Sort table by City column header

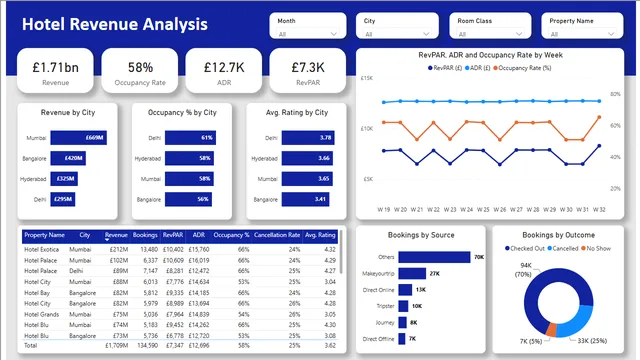84,235
